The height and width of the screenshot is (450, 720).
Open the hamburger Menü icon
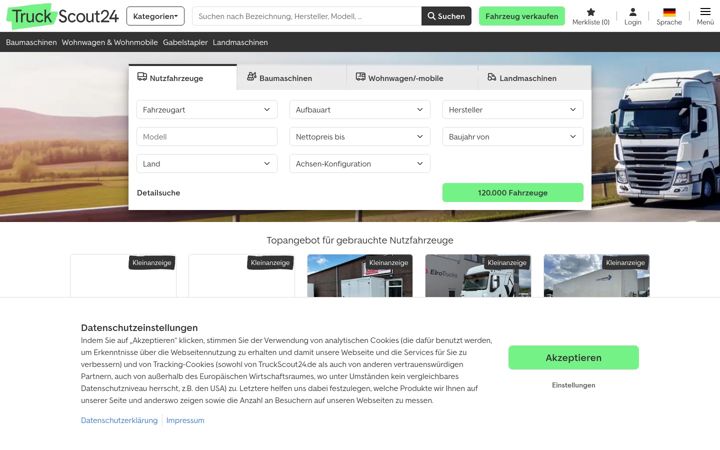click(x=705, y=11)
